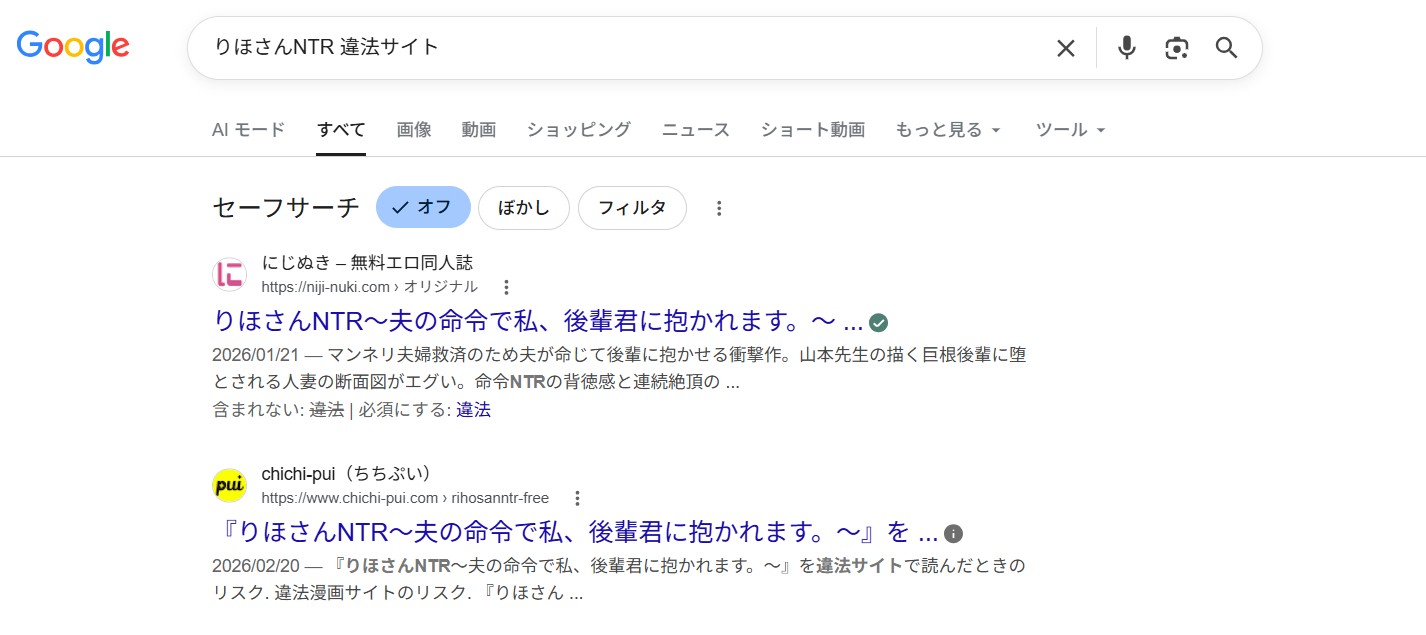Expand the ツール dropdown
The image size is (1426, 635).
(x=1071, y=130)
